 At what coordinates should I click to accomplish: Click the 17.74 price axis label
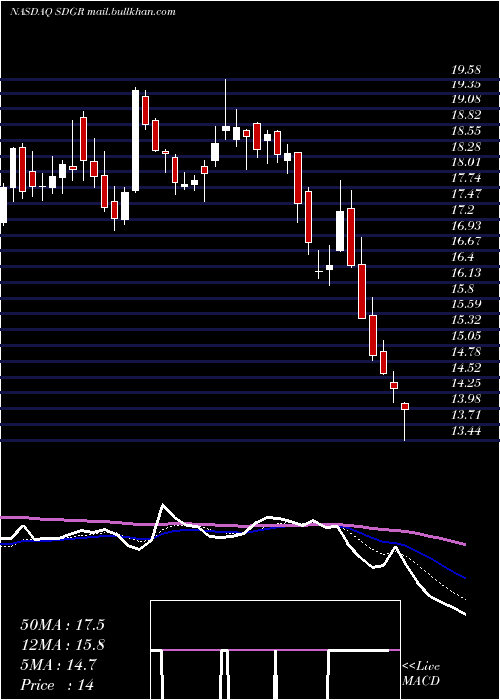pos(465,179)
